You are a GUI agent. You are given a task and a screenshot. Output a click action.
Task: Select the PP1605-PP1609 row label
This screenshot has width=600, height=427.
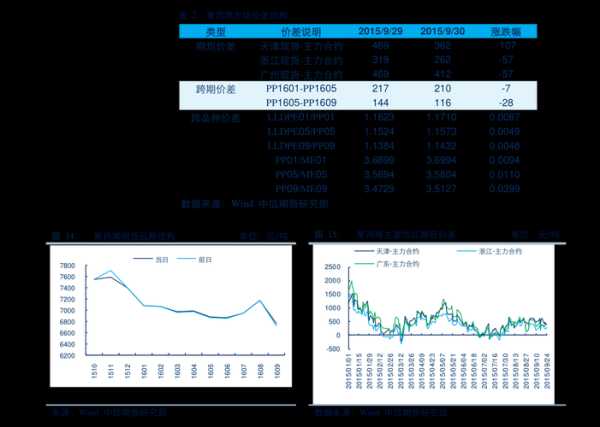(300, 103)
